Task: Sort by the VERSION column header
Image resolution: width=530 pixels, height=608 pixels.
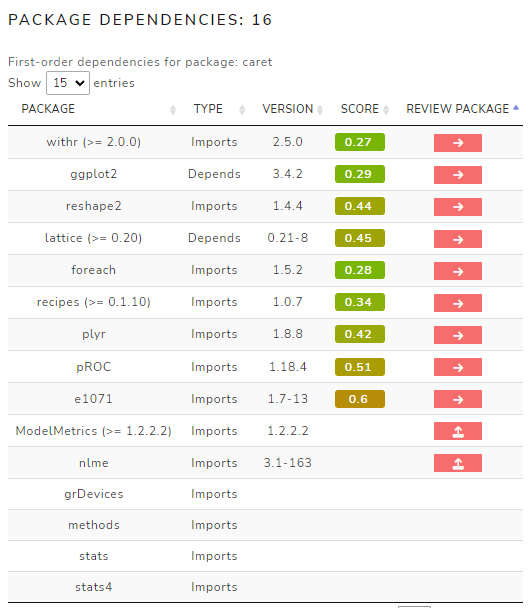Action: [288, 109]
